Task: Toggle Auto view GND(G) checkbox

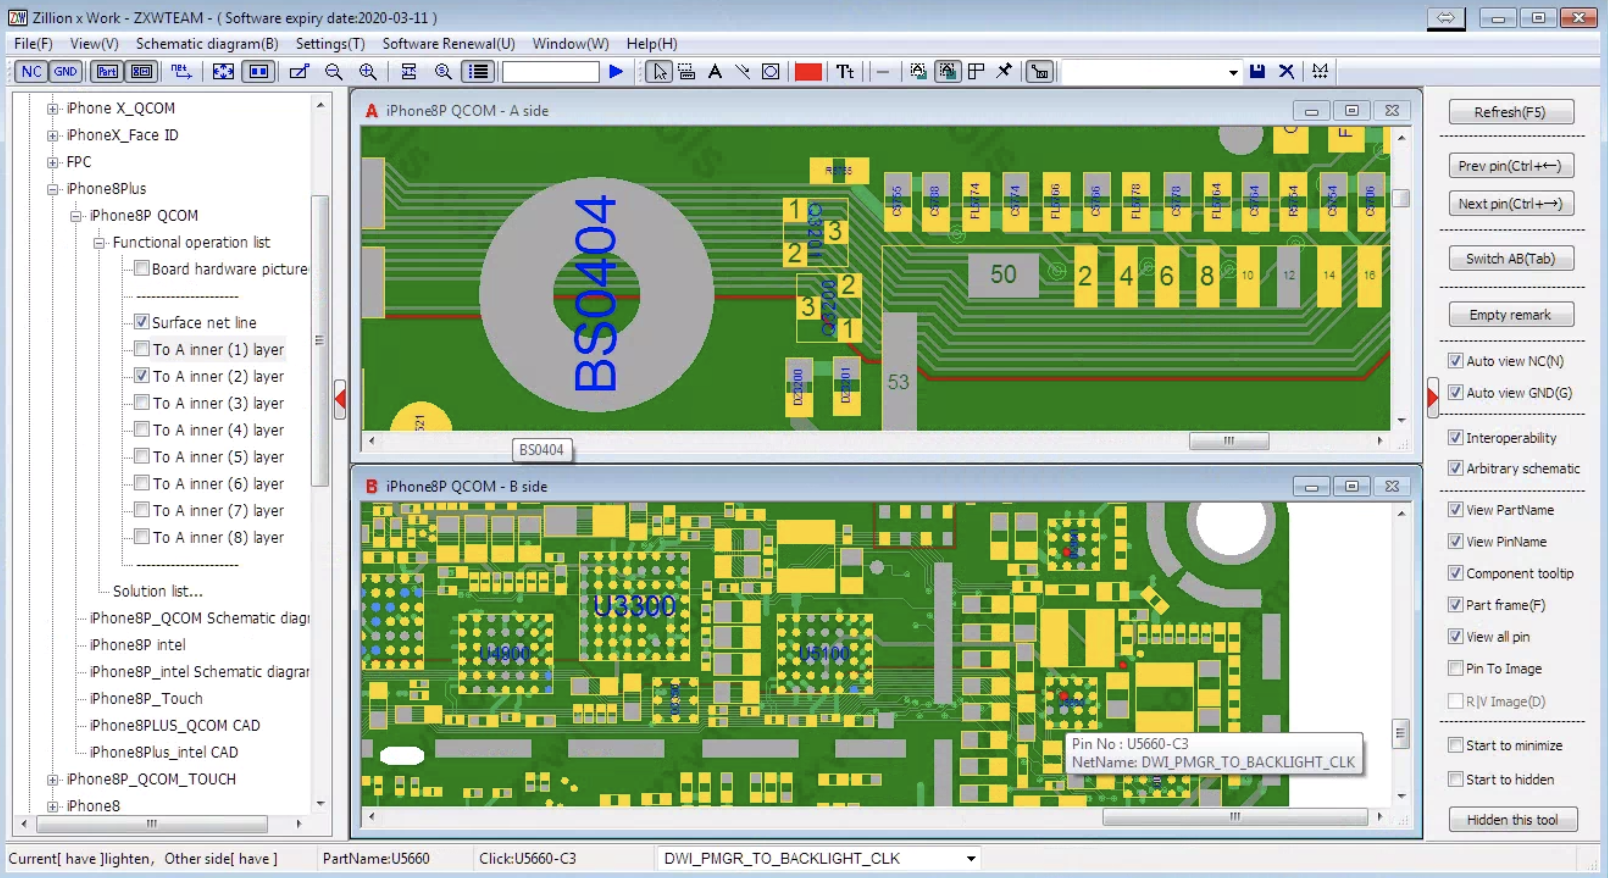Action: click(1456, 393)
